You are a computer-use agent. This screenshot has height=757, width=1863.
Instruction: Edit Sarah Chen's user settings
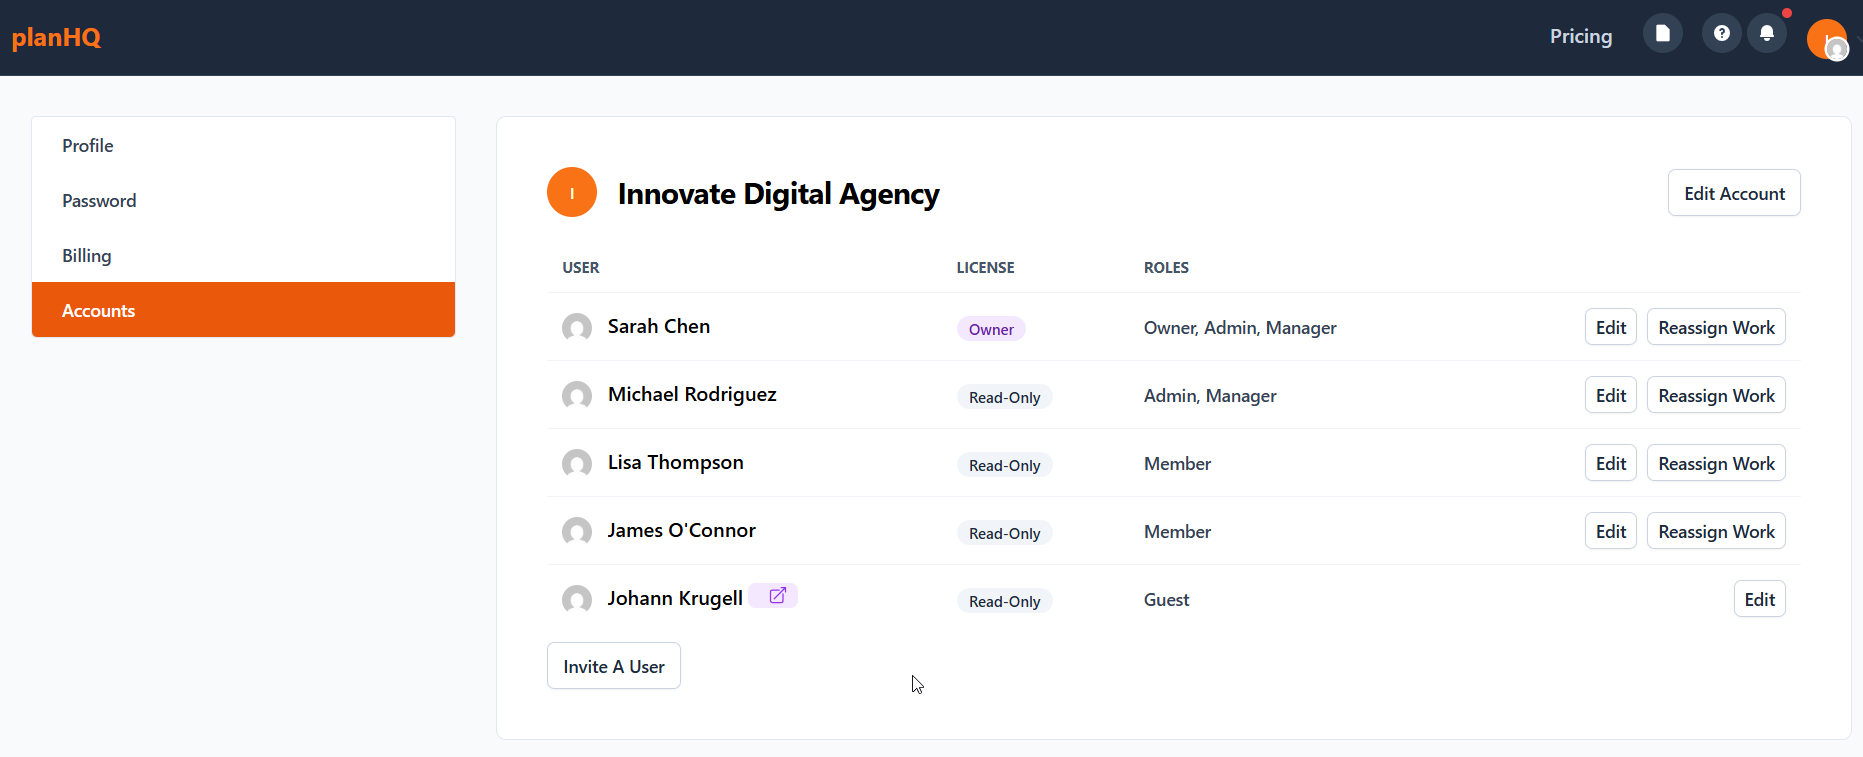coord(1610,328)
